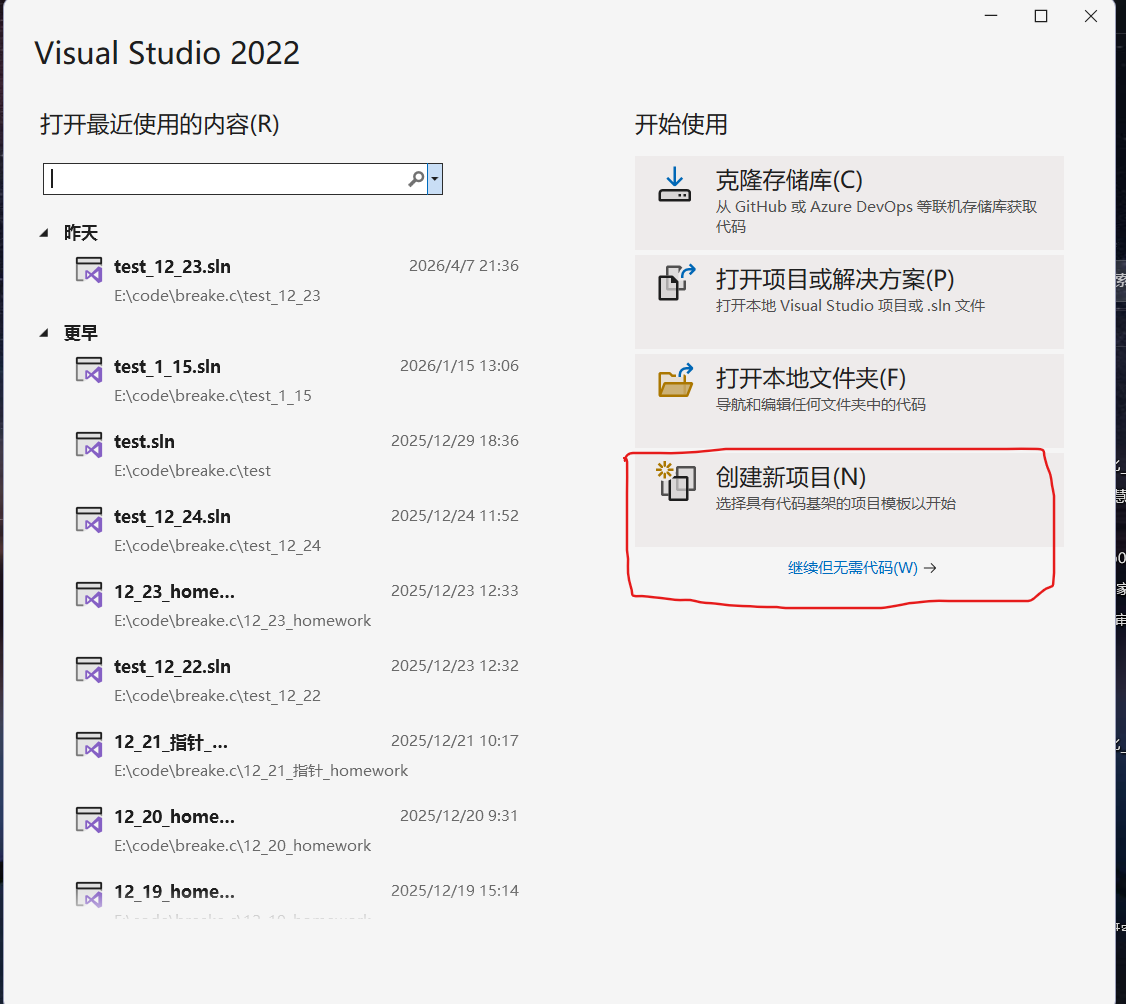Click date 2026/4/7 21:36
Viewport: 1126px width, 1004px height.
(464, 266)
